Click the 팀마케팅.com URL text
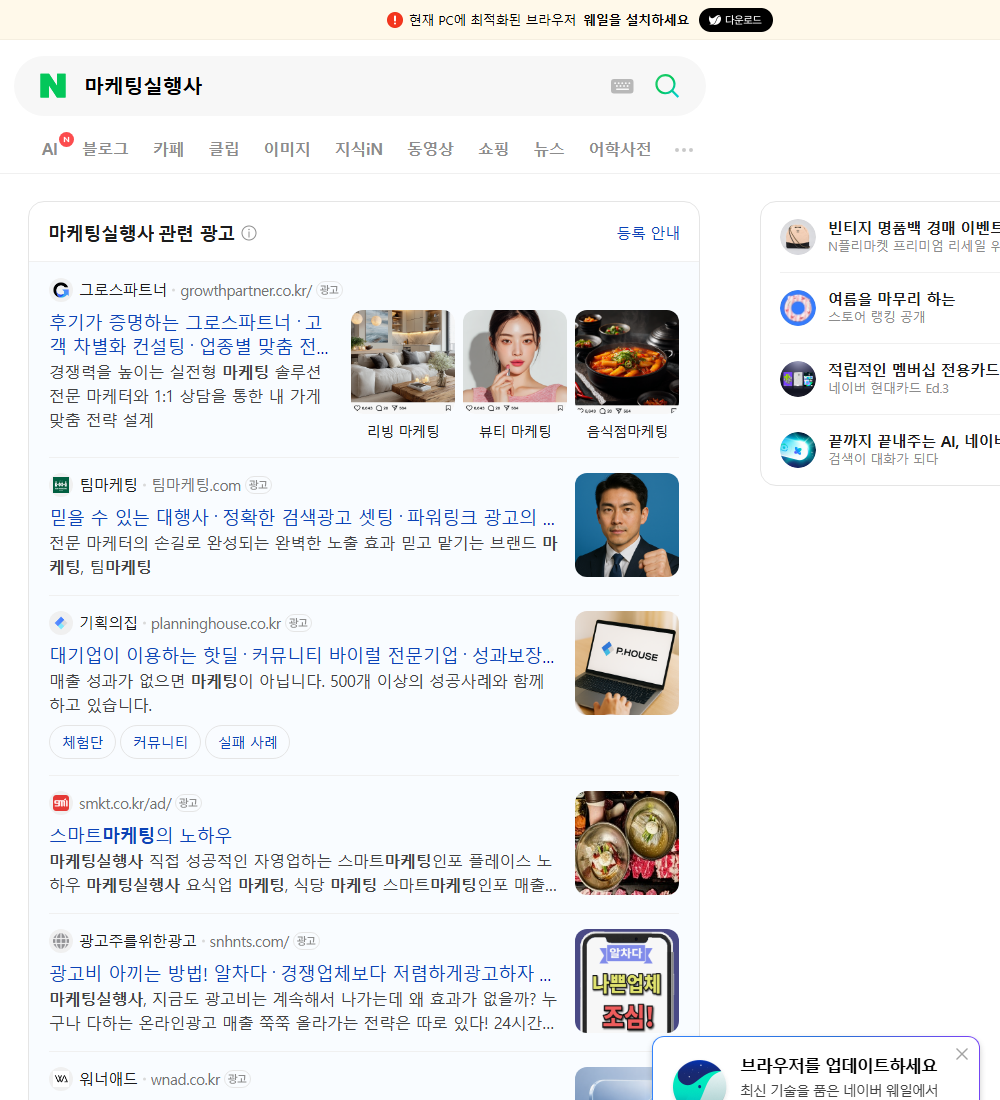 [x=196, y=485]
